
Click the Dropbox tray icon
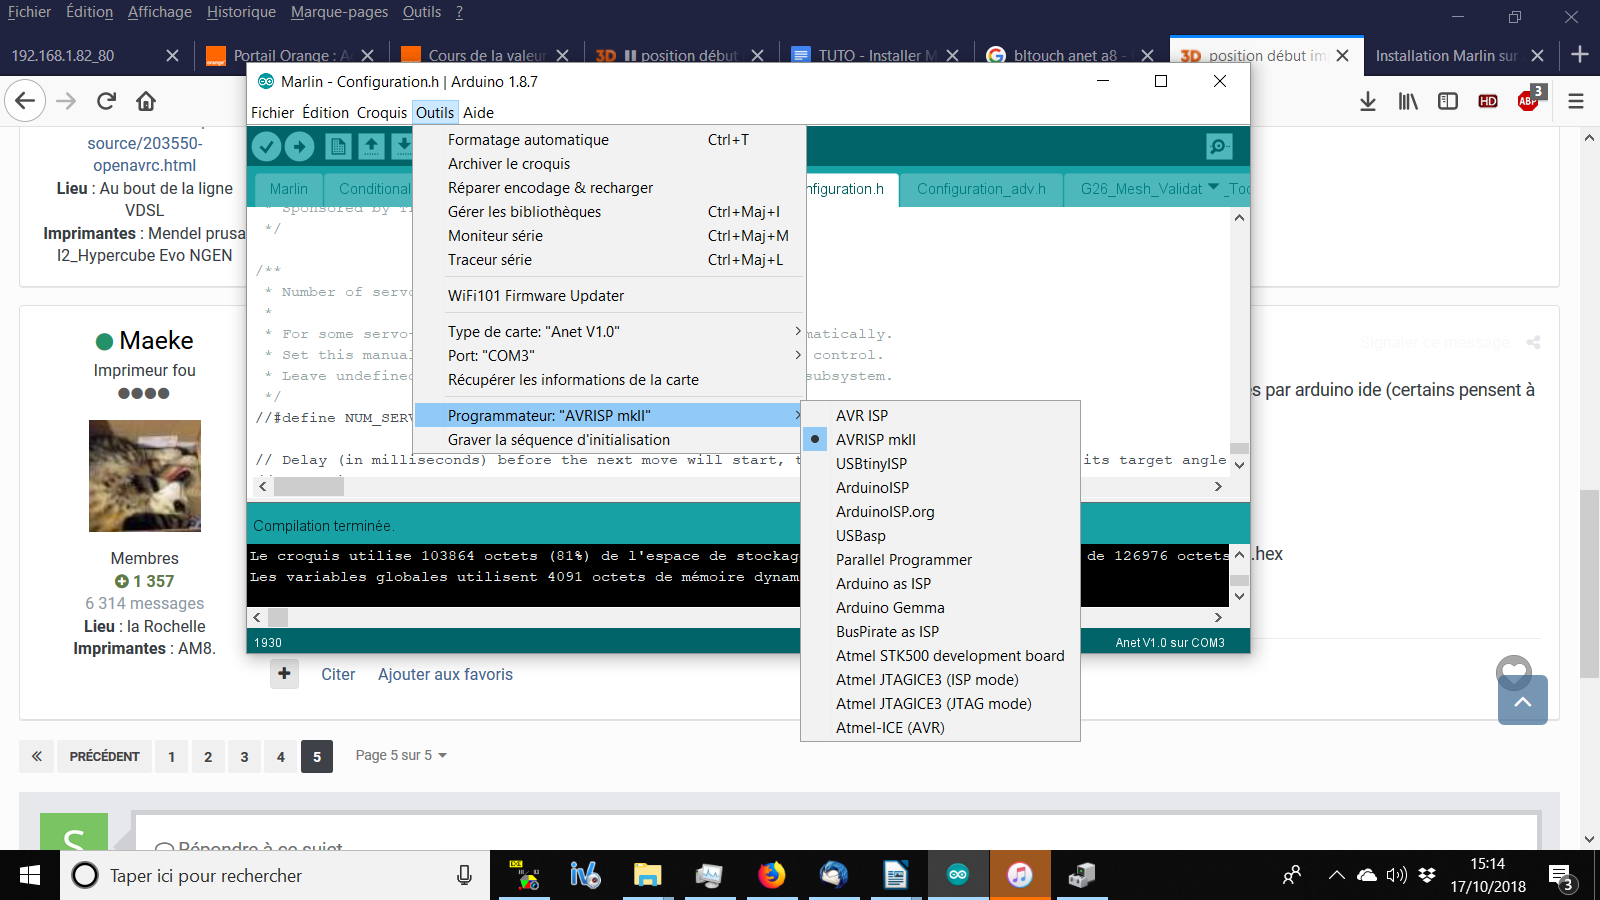click(x=1427, y=876)
